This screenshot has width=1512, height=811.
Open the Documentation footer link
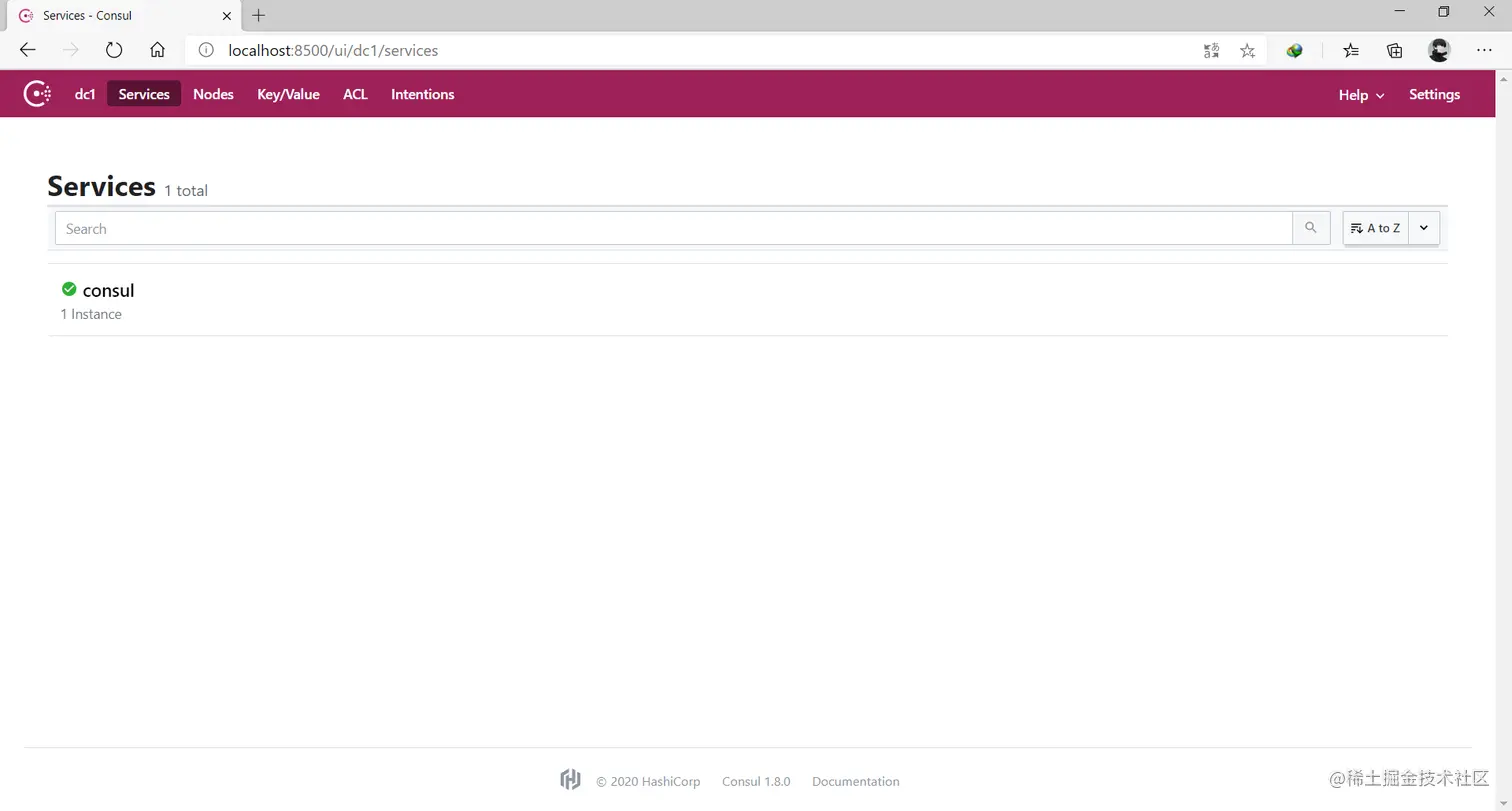coord(855,781)
